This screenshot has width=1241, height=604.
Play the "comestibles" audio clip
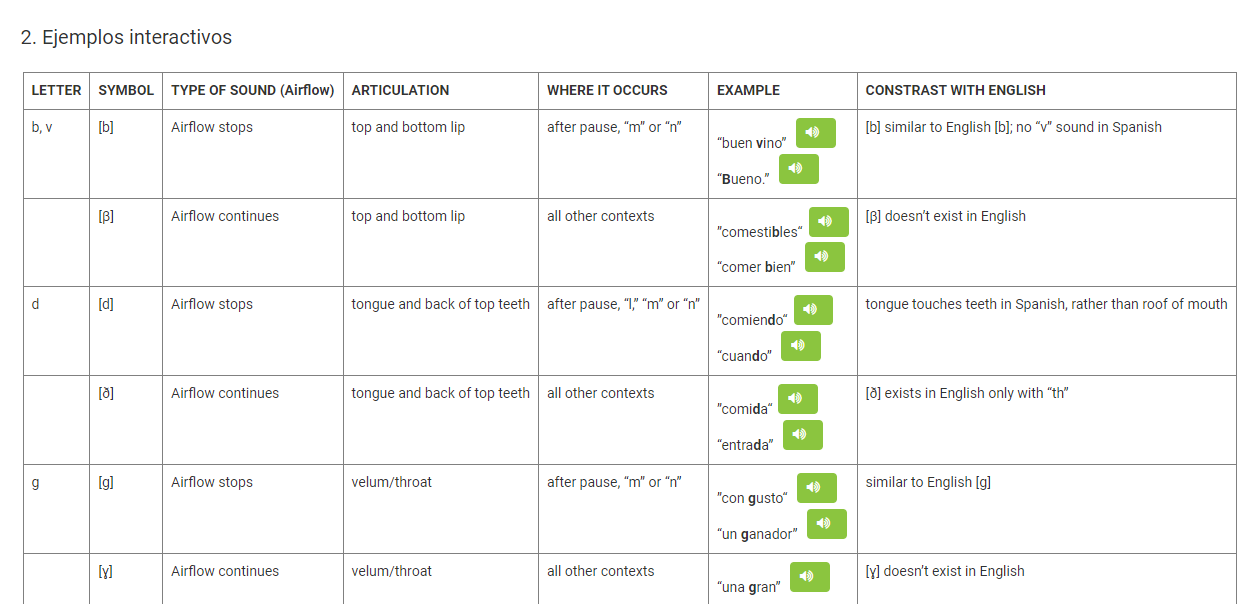point(828,222)
